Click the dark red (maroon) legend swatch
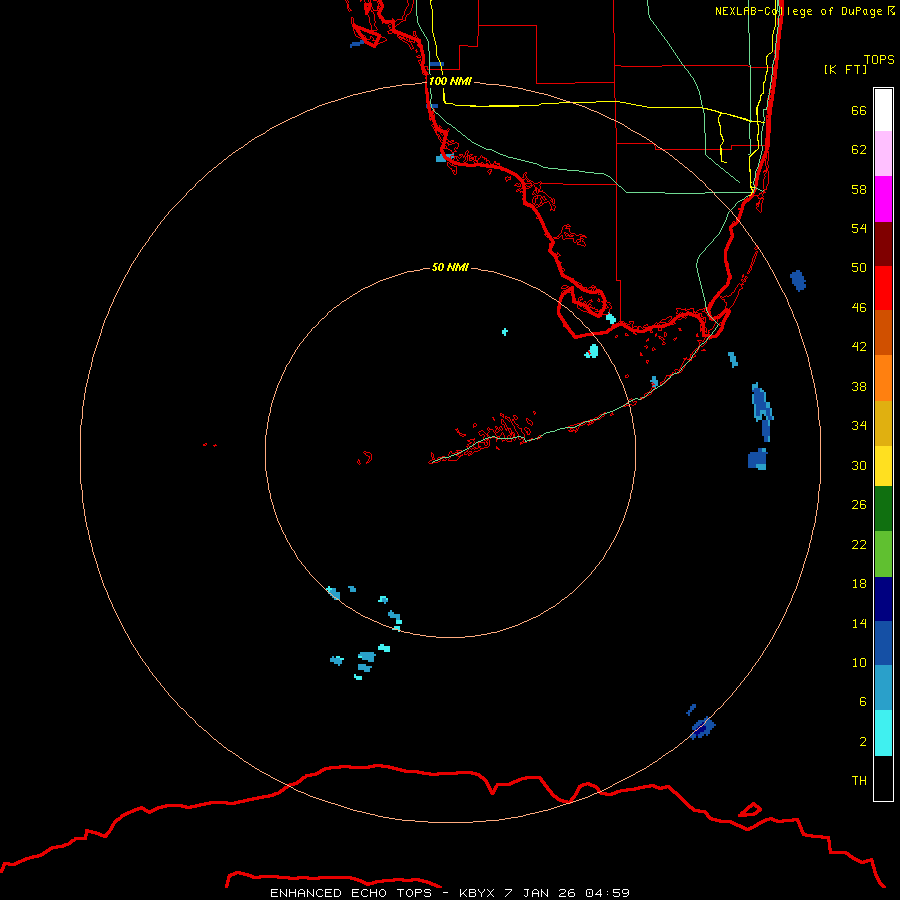 (883, 244)
